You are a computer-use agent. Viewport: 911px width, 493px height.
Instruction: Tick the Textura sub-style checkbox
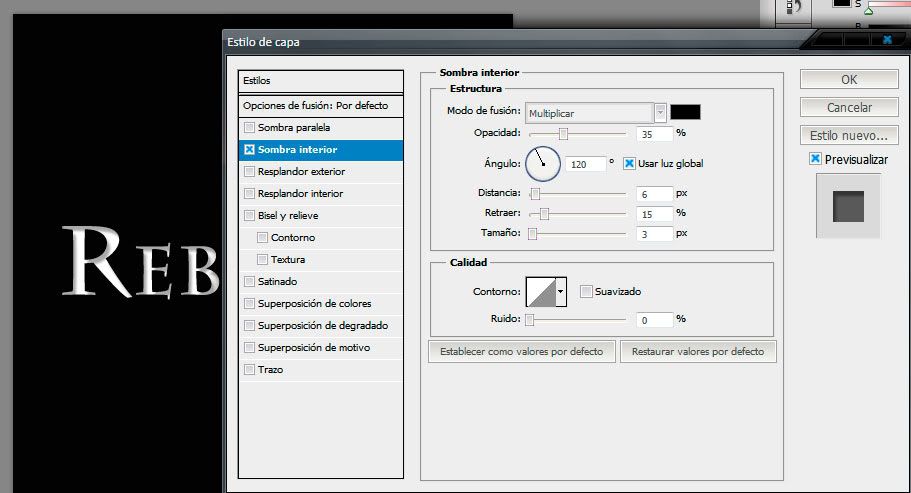262,260
